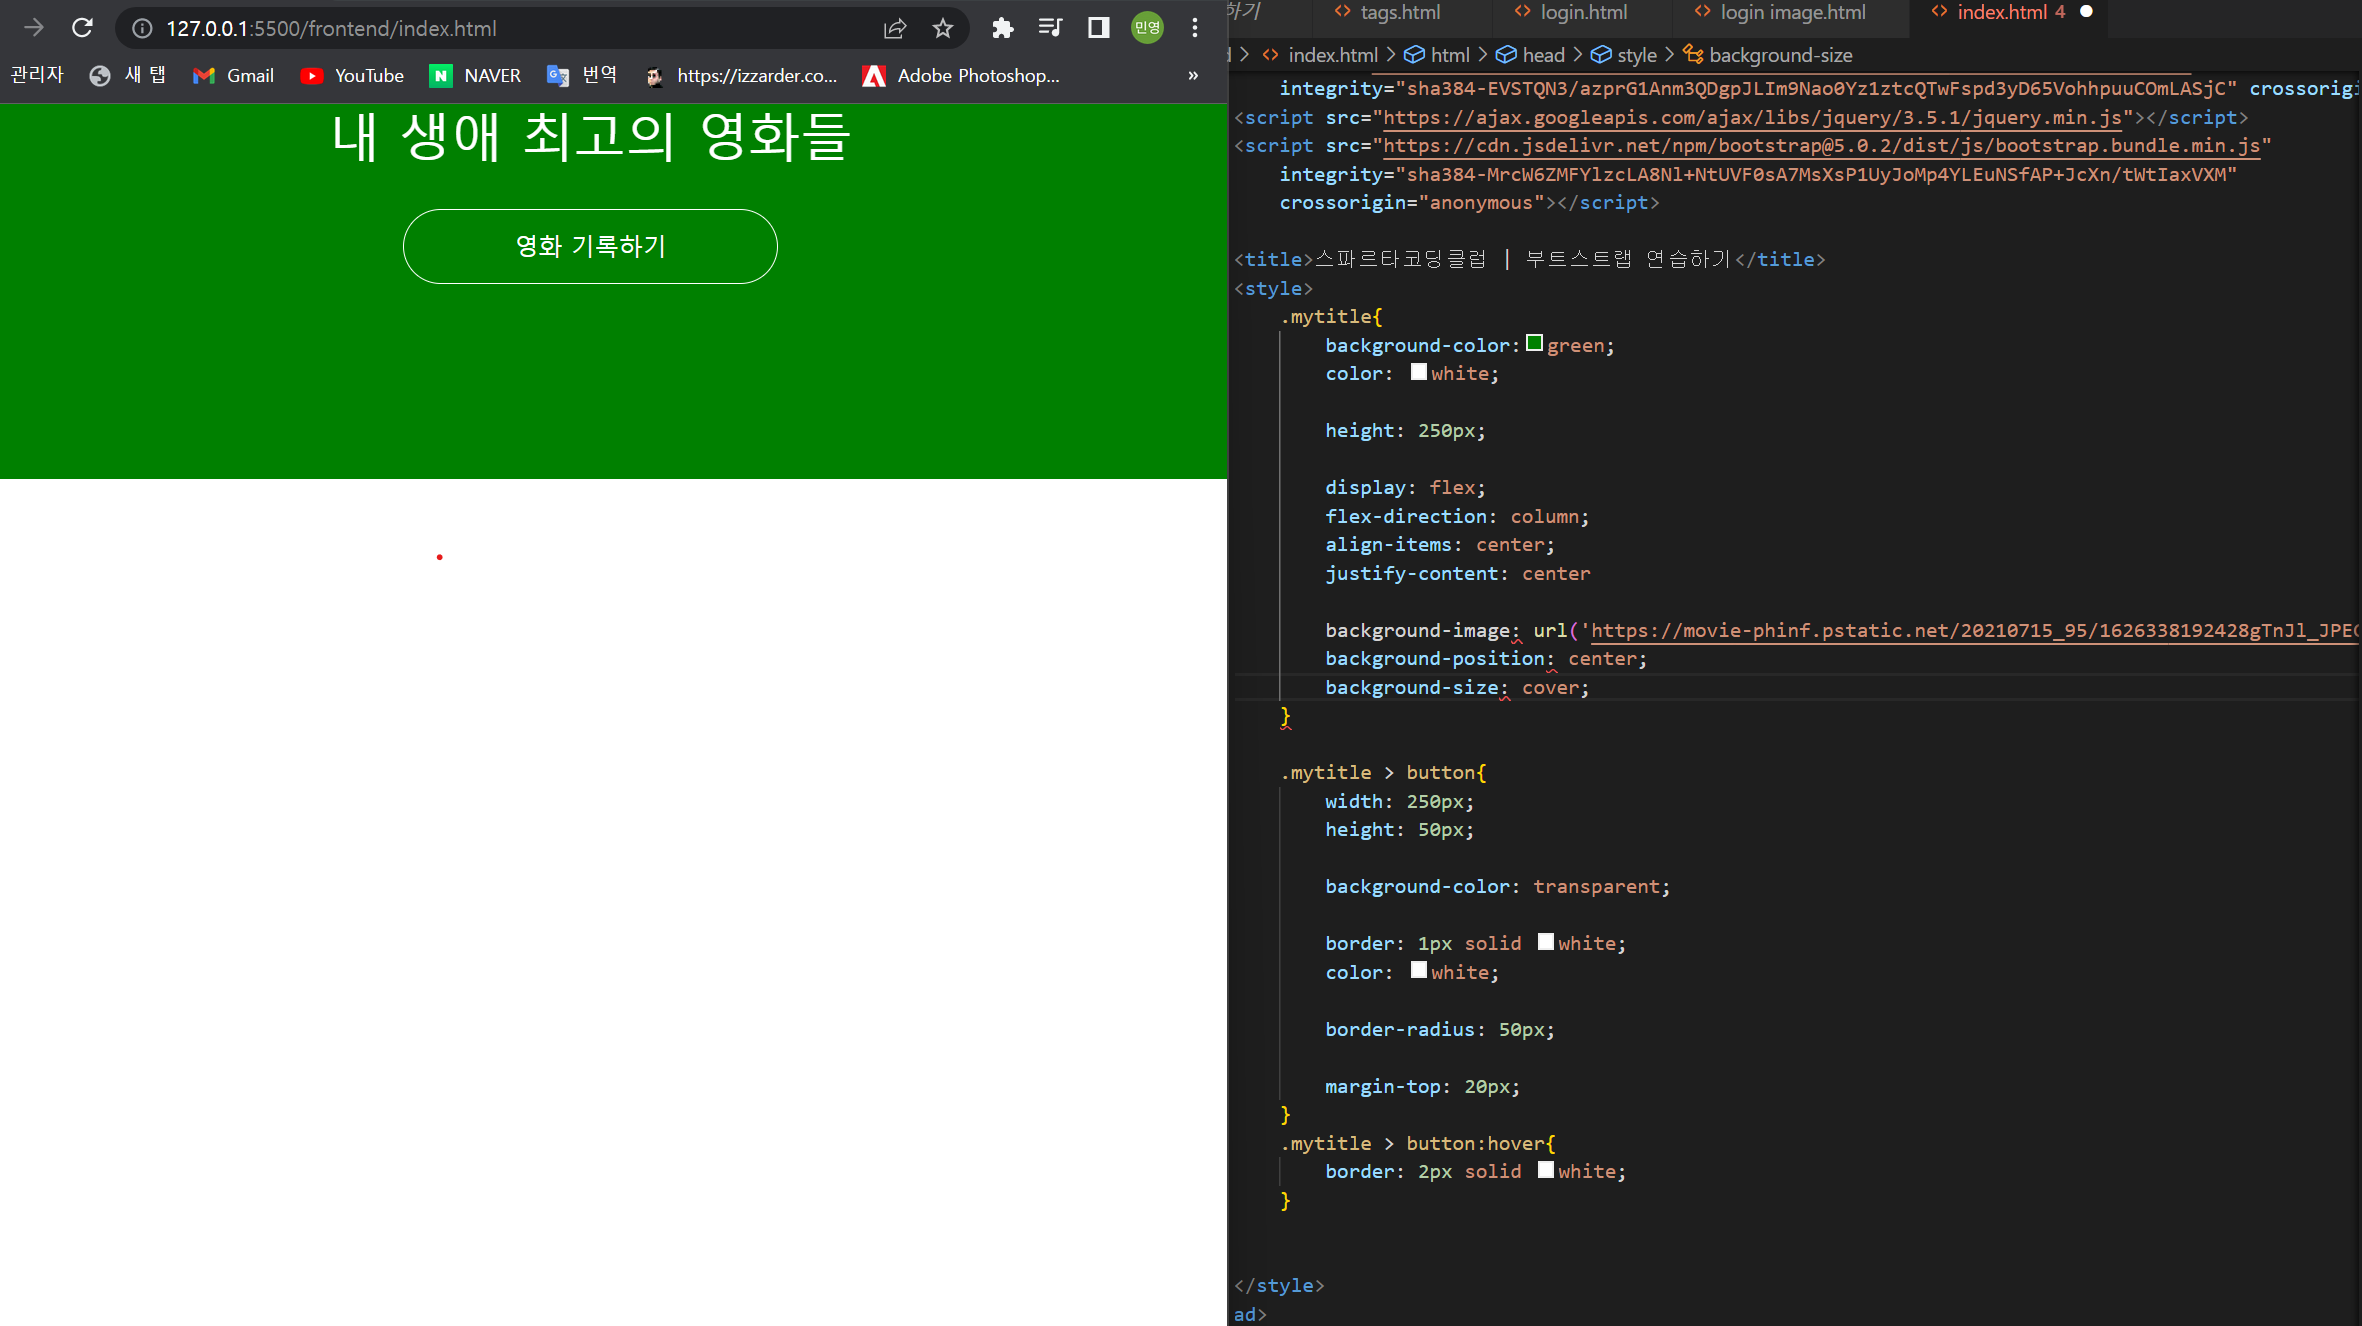Click the align-items: center declaration
Screen dimensions: 2362x1326
[x=1440, y=544]
